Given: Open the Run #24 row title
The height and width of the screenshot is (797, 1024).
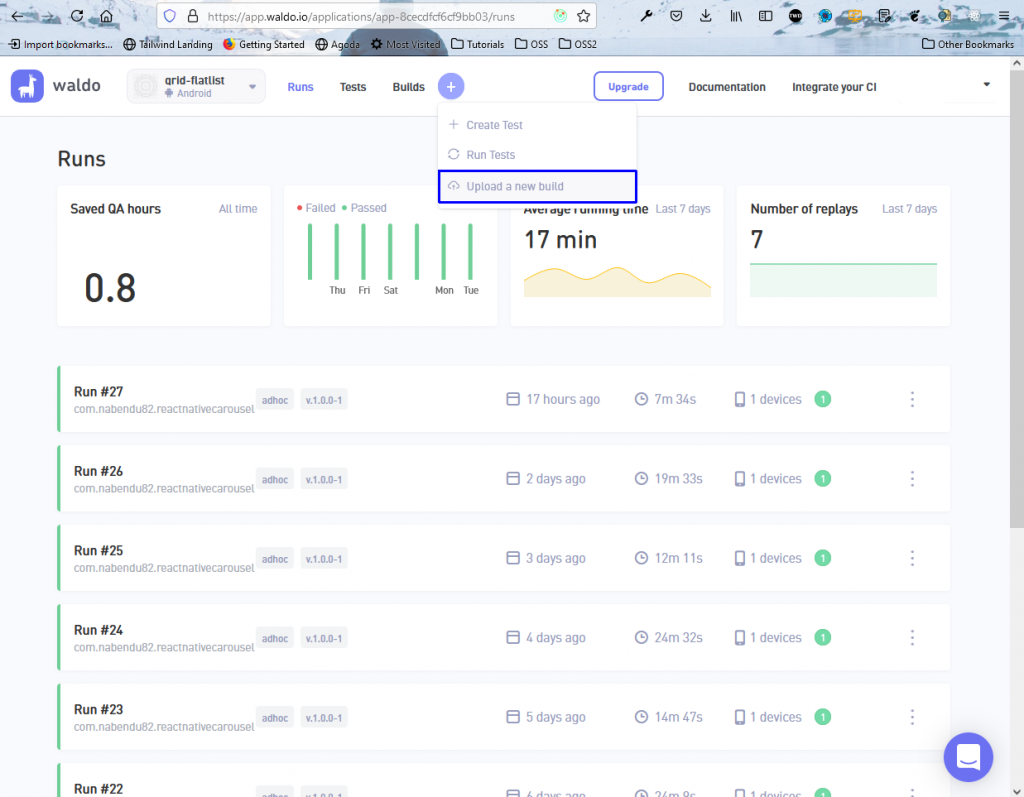Looking at the screenshot, I should point(98,630).
